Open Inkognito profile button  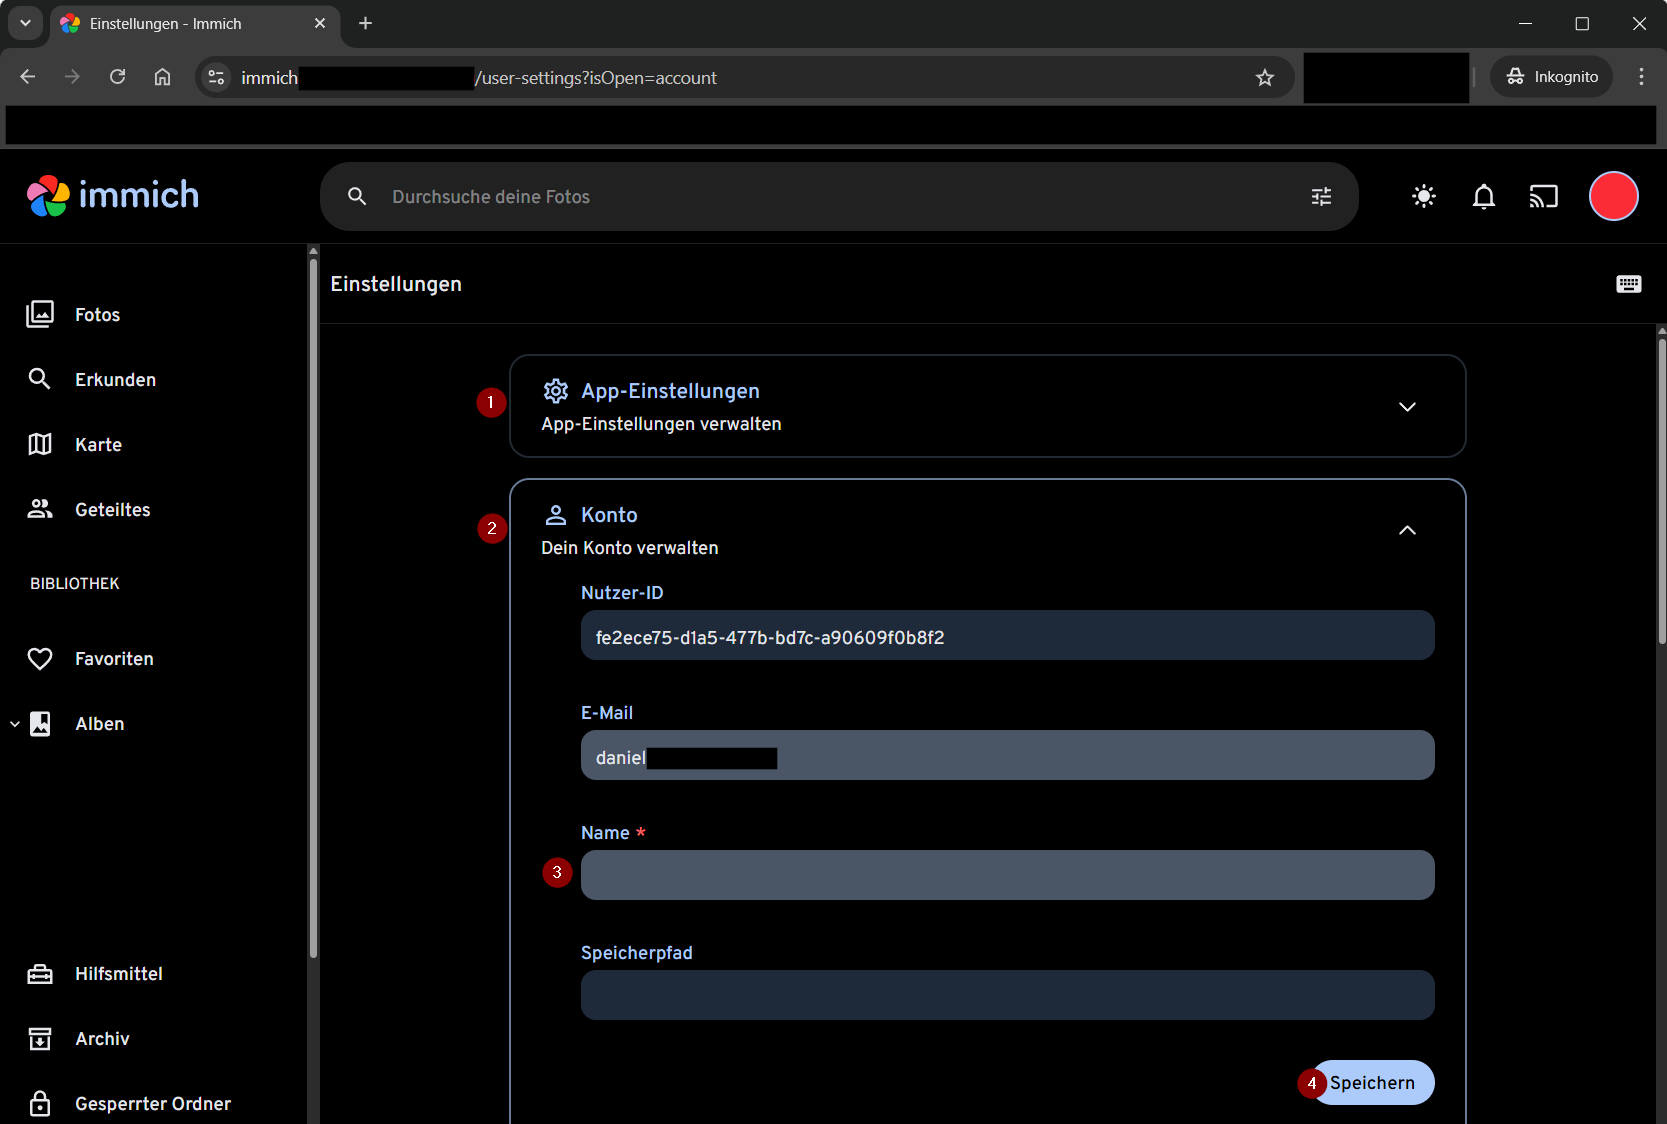[1552, 77]
